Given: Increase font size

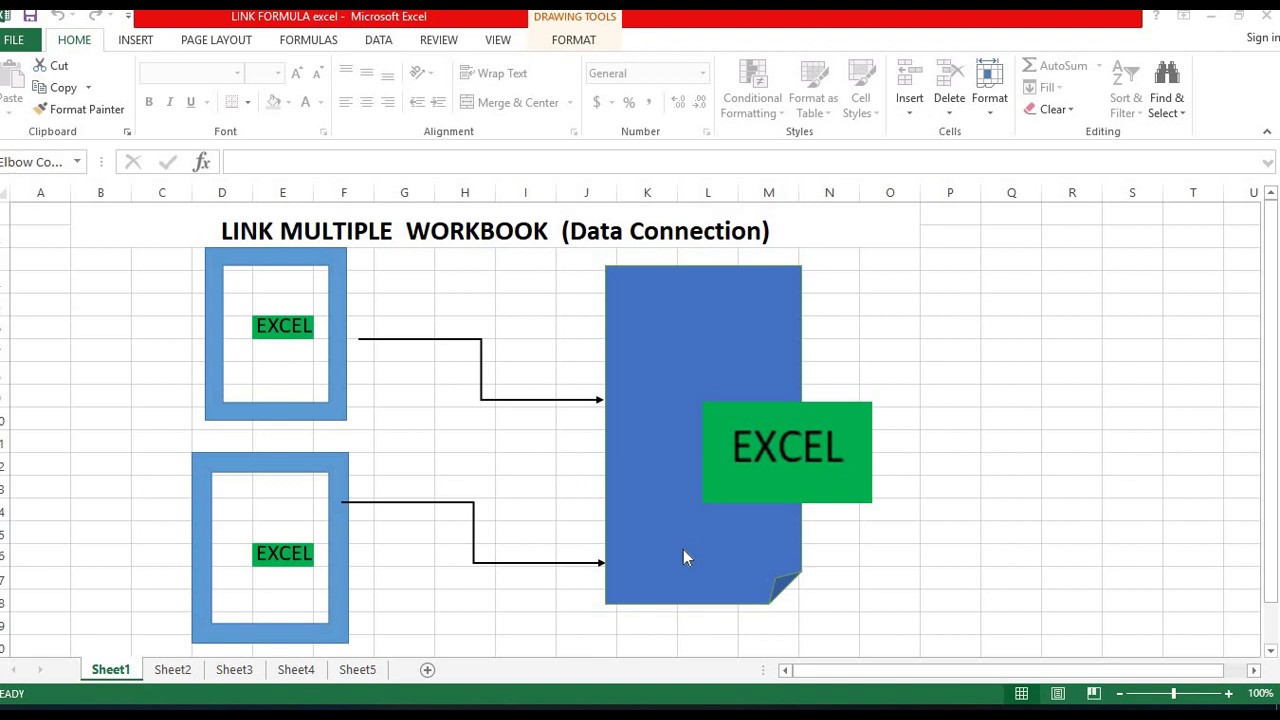Looking at the screenshot, I should pos(298,73).
